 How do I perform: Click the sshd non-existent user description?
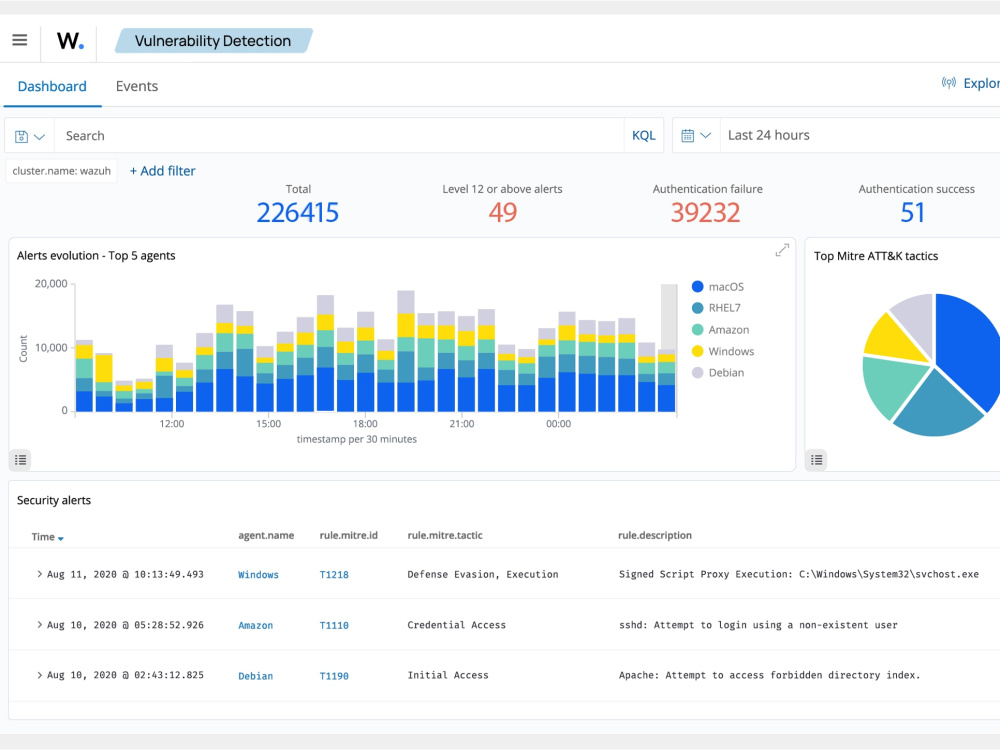point(758,625)
